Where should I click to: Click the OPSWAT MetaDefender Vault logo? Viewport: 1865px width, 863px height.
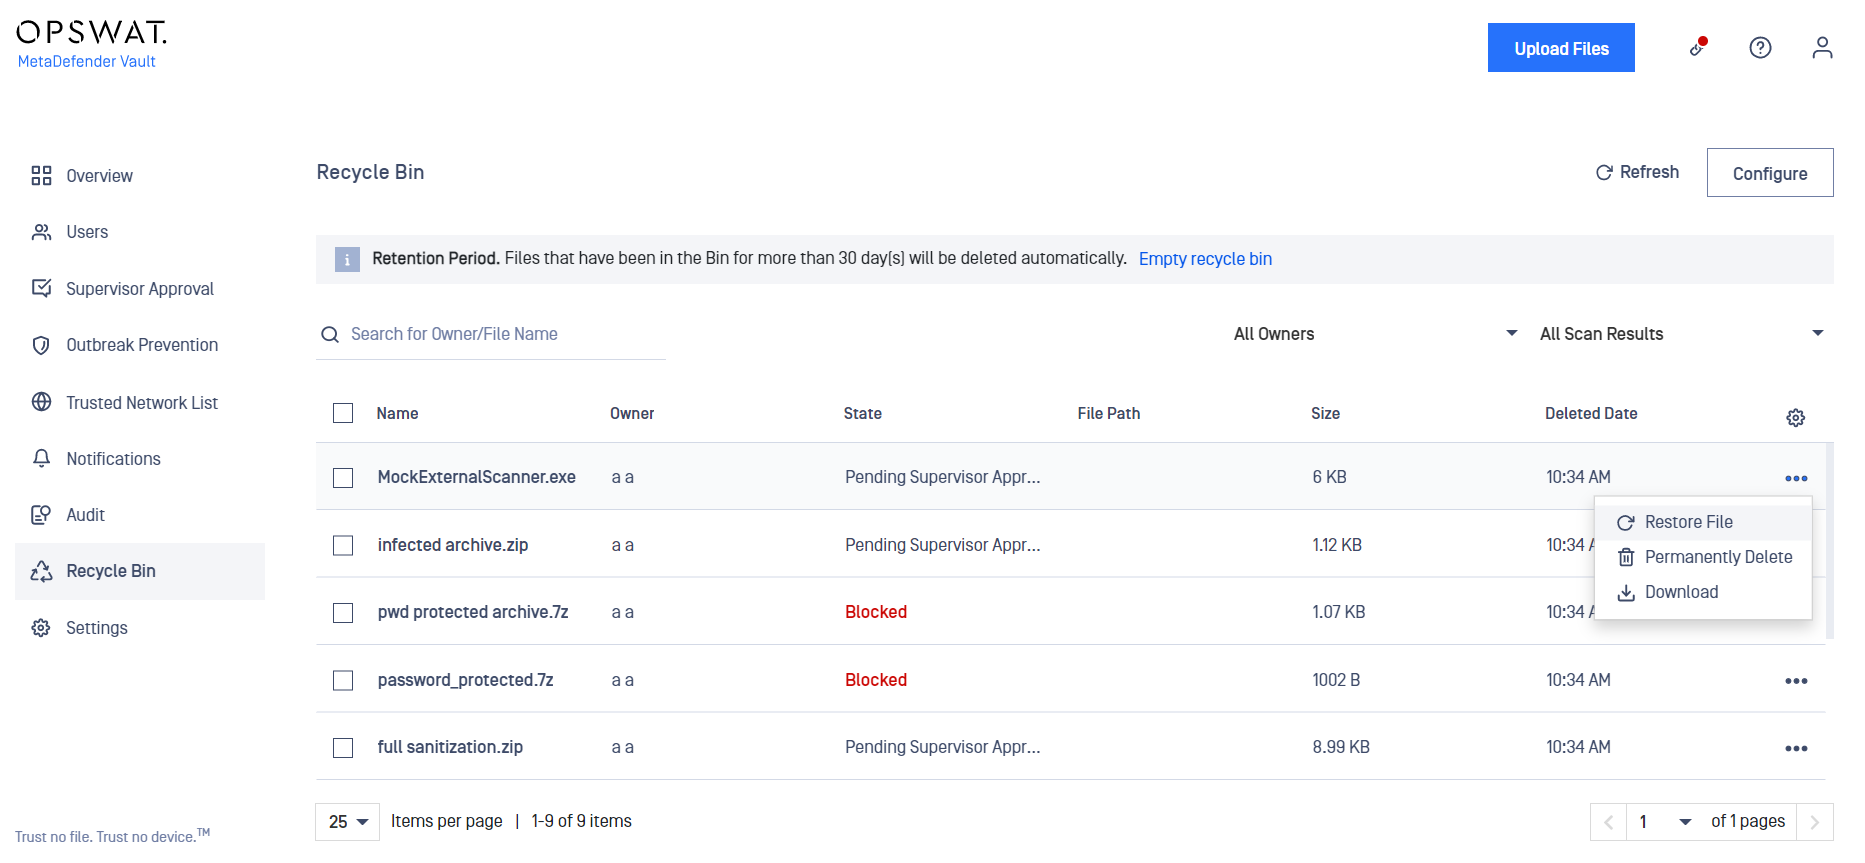(x=91, y=45)
